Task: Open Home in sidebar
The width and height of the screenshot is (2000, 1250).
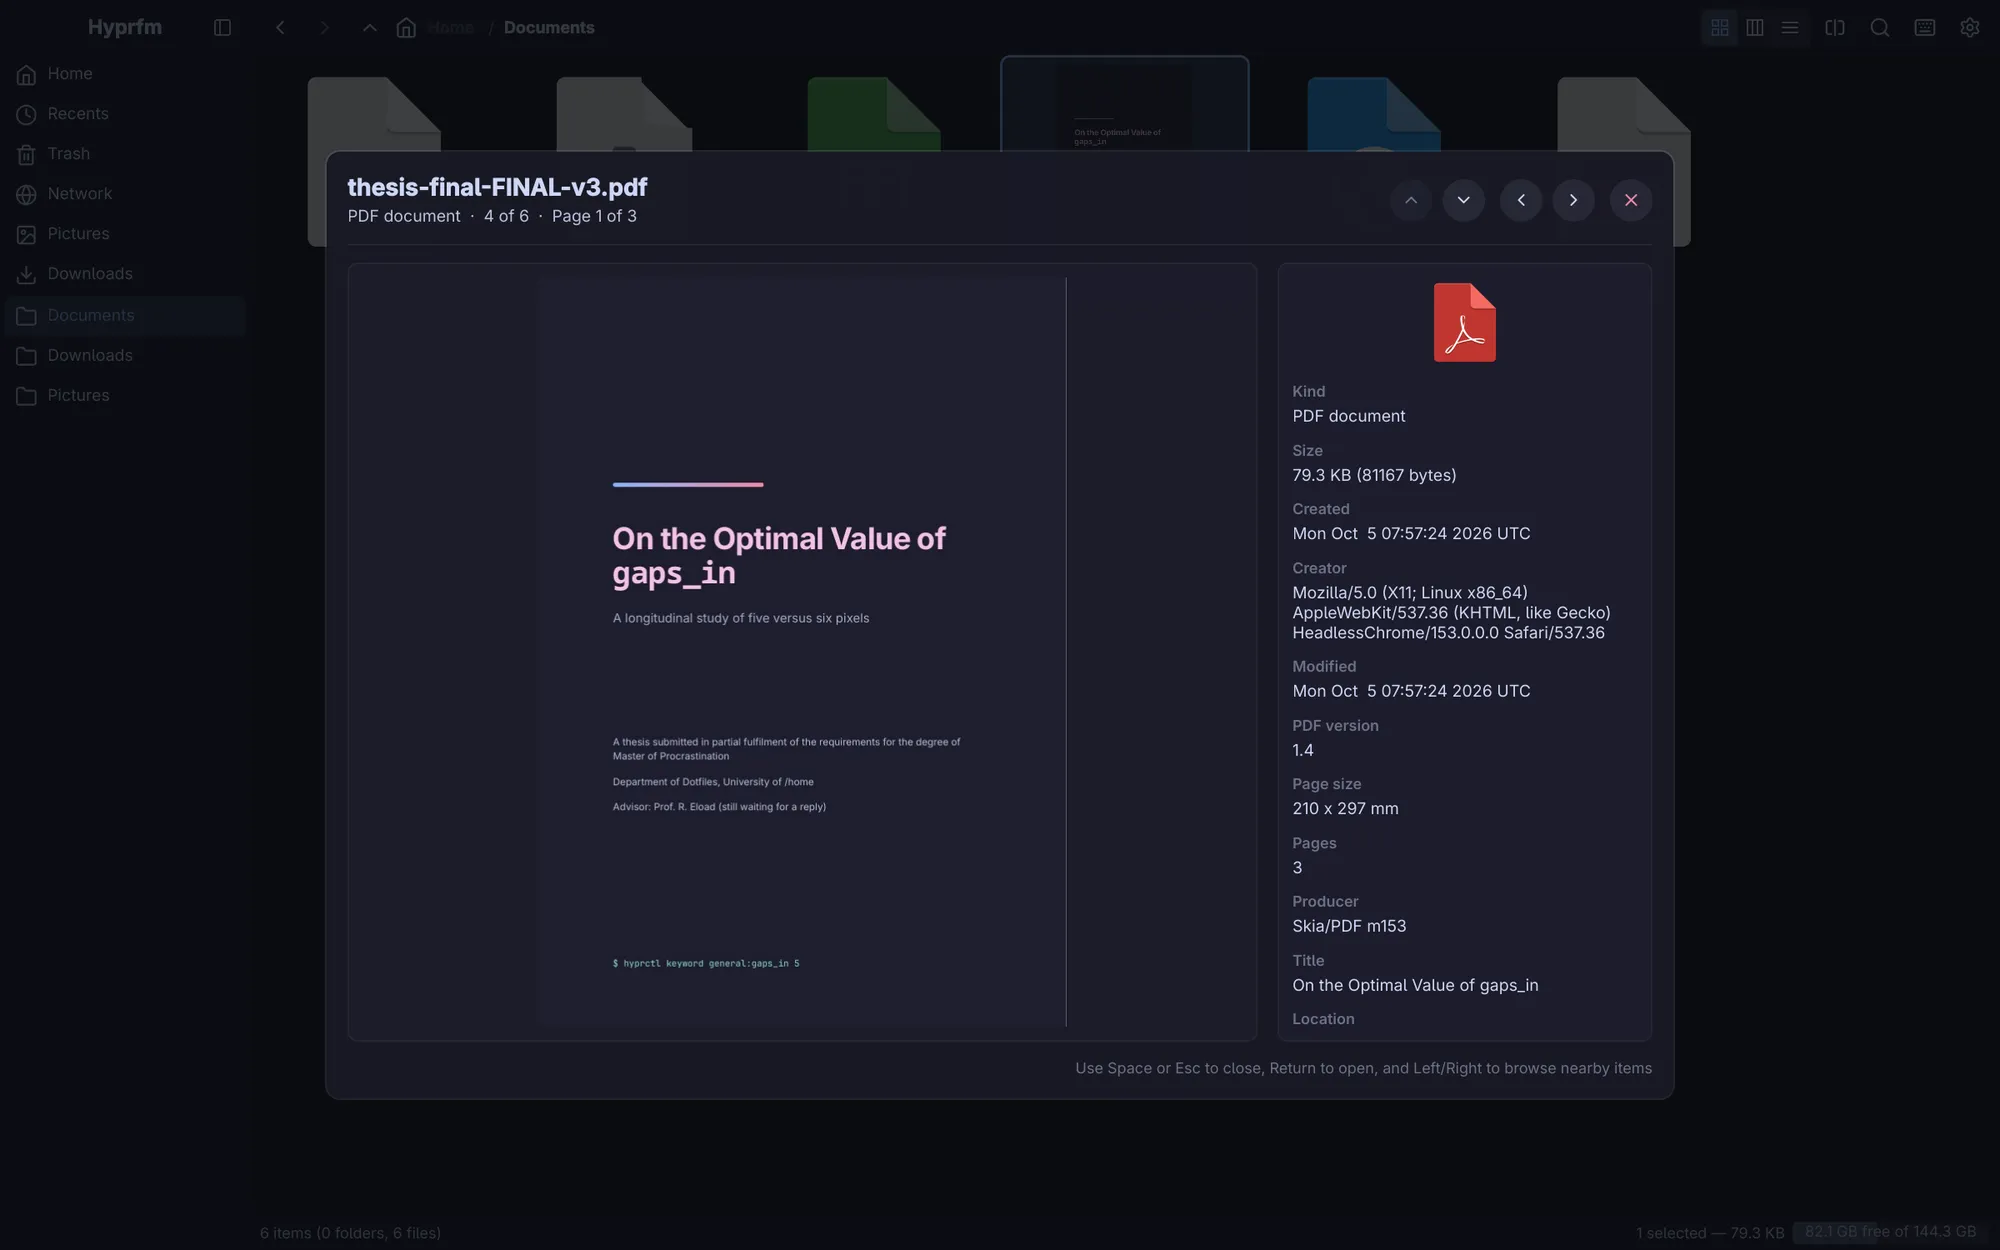Action: [125, 74]
